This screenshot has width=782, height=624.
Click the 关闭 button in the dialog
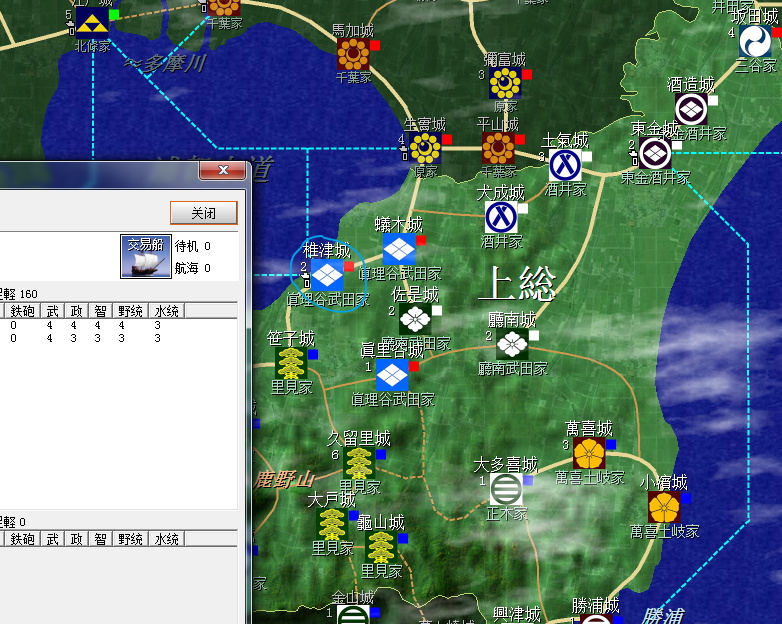pos(203,213)
